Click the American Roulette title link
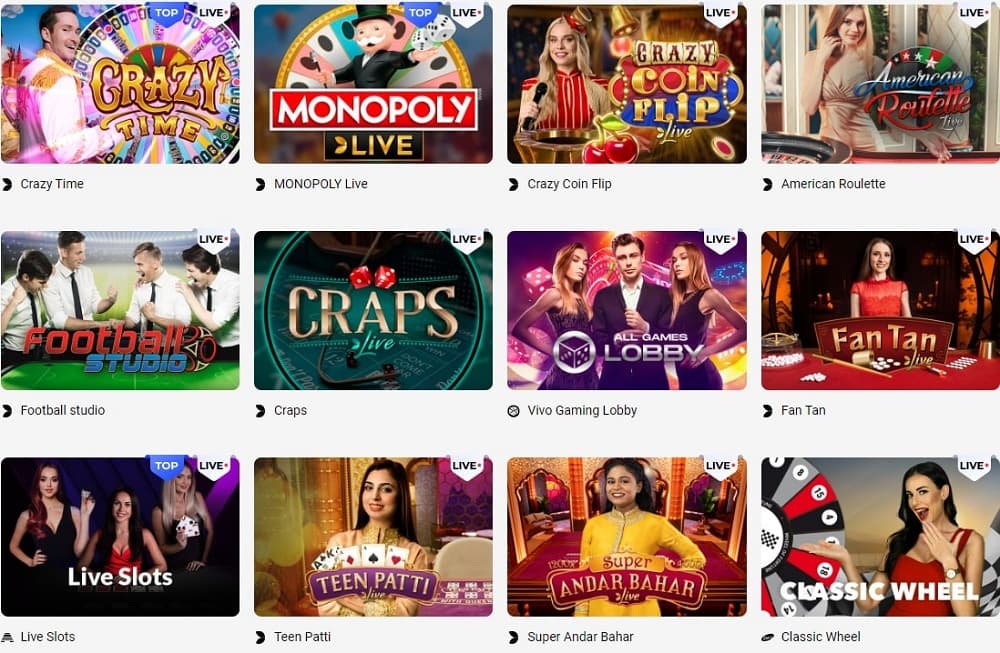The height and width of the screenshot is (653, 1000). 834,184
